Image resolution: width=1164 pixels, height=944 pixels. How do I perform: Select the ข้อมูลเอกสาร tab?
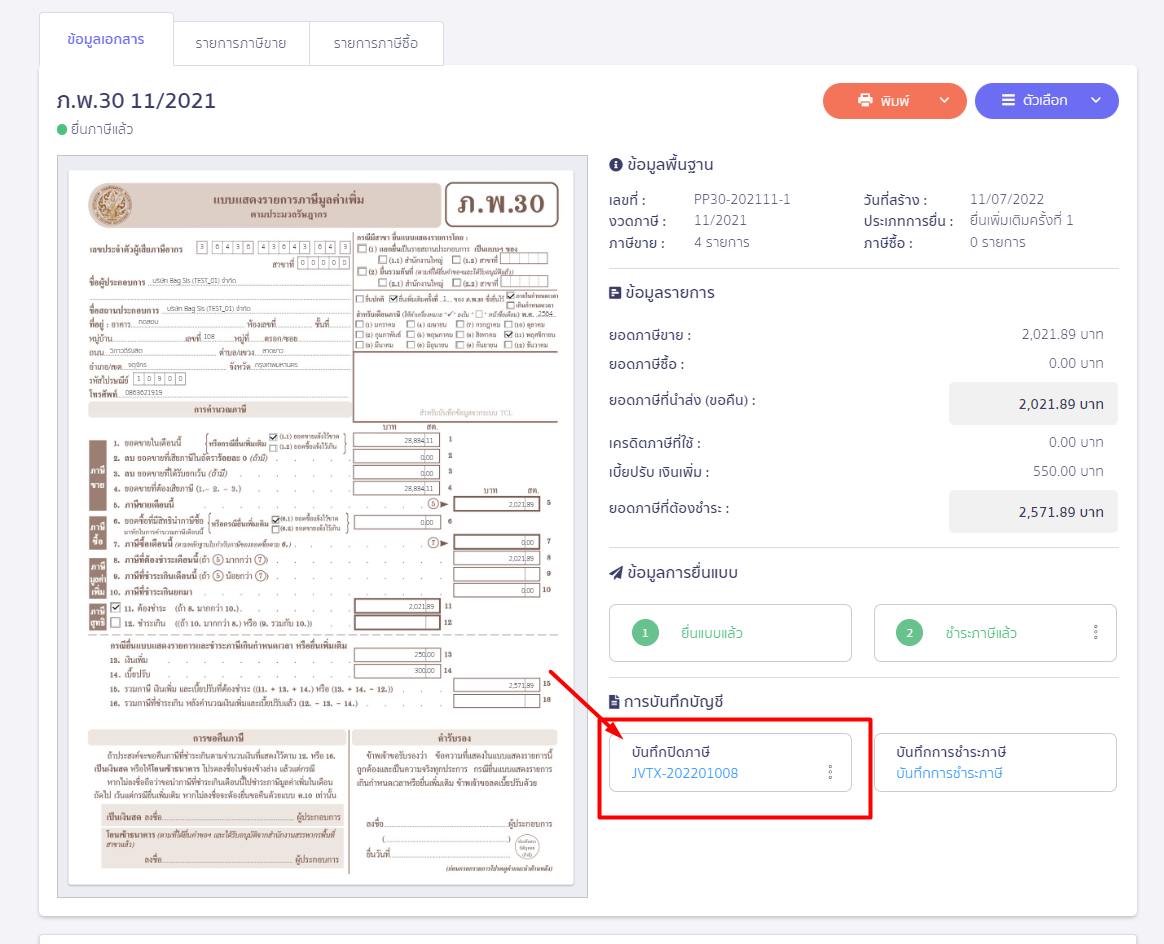(x=105, y=40)
